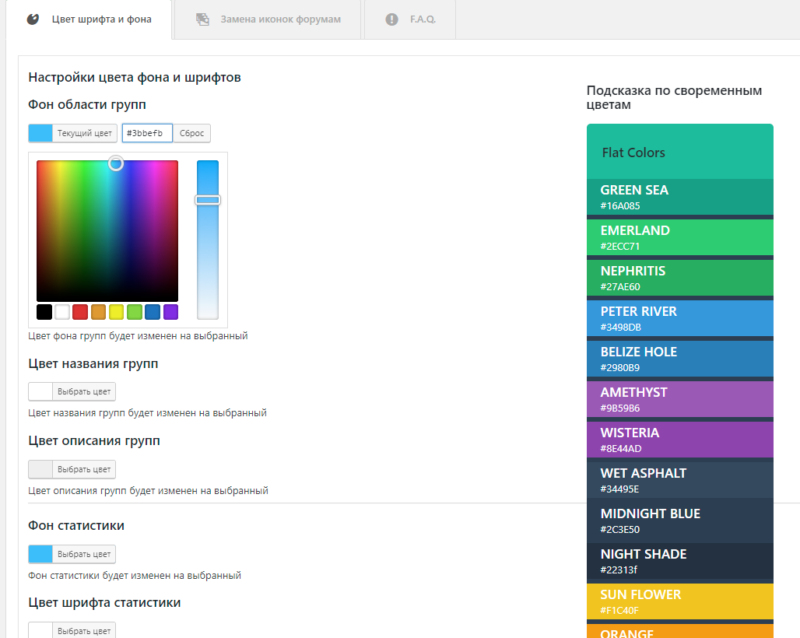800x638 pixels.
Task: Open the 'Замена иконок форумам' tab
Action: pyautogui.click(x=276, y=19)
